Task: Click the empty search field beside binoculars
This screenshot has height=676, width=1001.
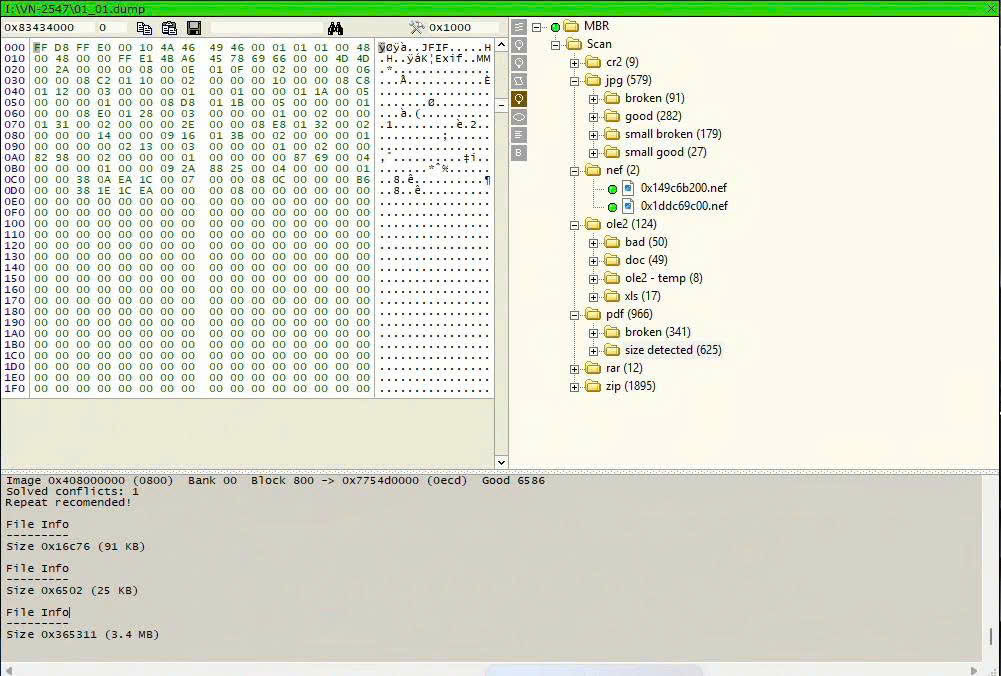Action: click(267, 27)
